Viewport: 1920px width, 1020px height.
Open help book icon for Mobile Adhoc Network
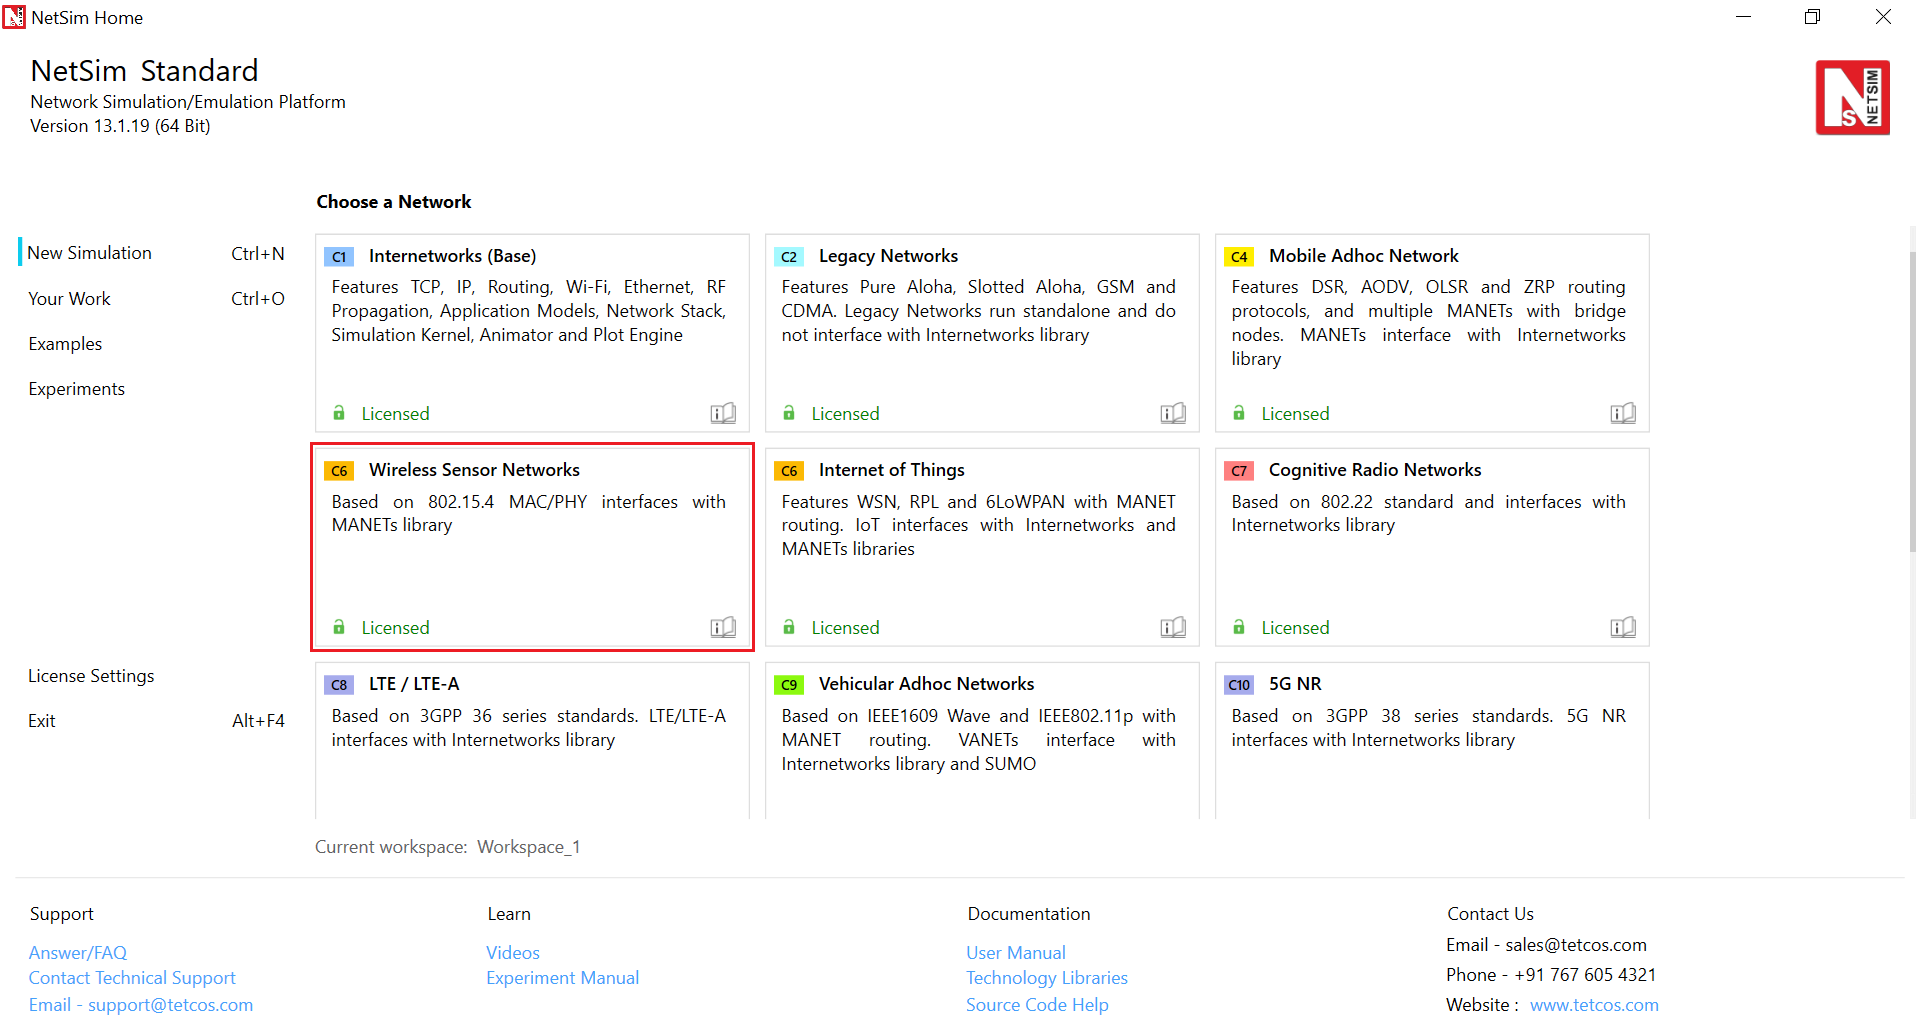(1623, 413)
